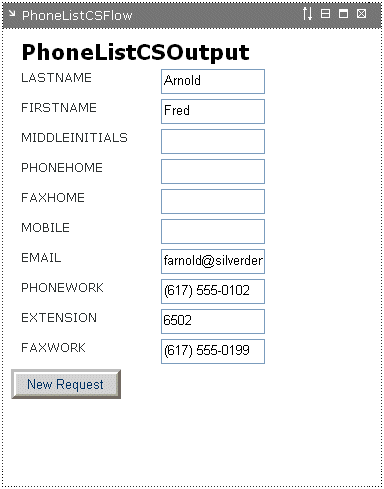Focus the empty MIDDLEINITIALS field
The height and width of the screenshot is (489, 384).
pyautogui.click(x=213, y=141)
